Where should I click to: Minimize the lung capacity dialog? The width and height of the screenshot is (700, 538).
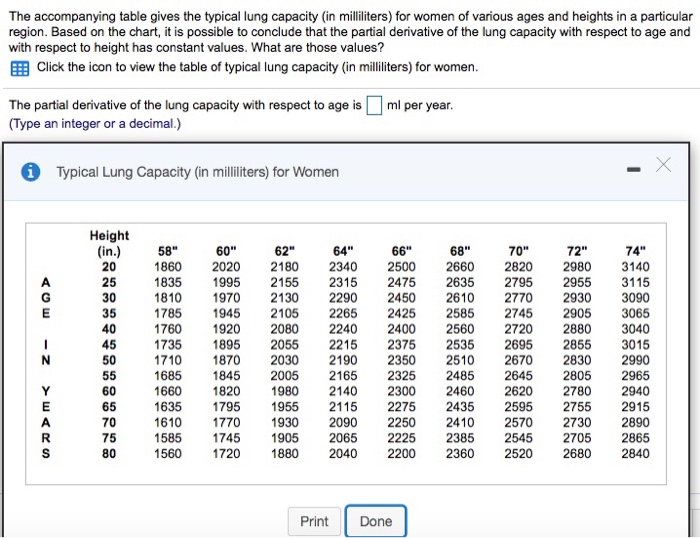pyautogui.click(x=633, y=169)
